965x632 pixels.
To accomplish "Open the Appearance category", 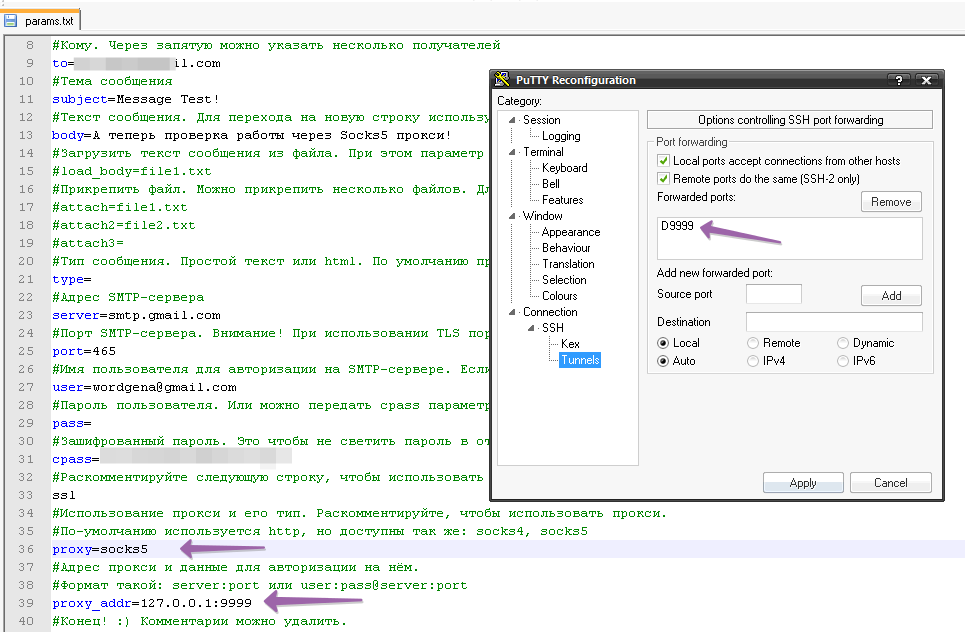I will point(571,232).
